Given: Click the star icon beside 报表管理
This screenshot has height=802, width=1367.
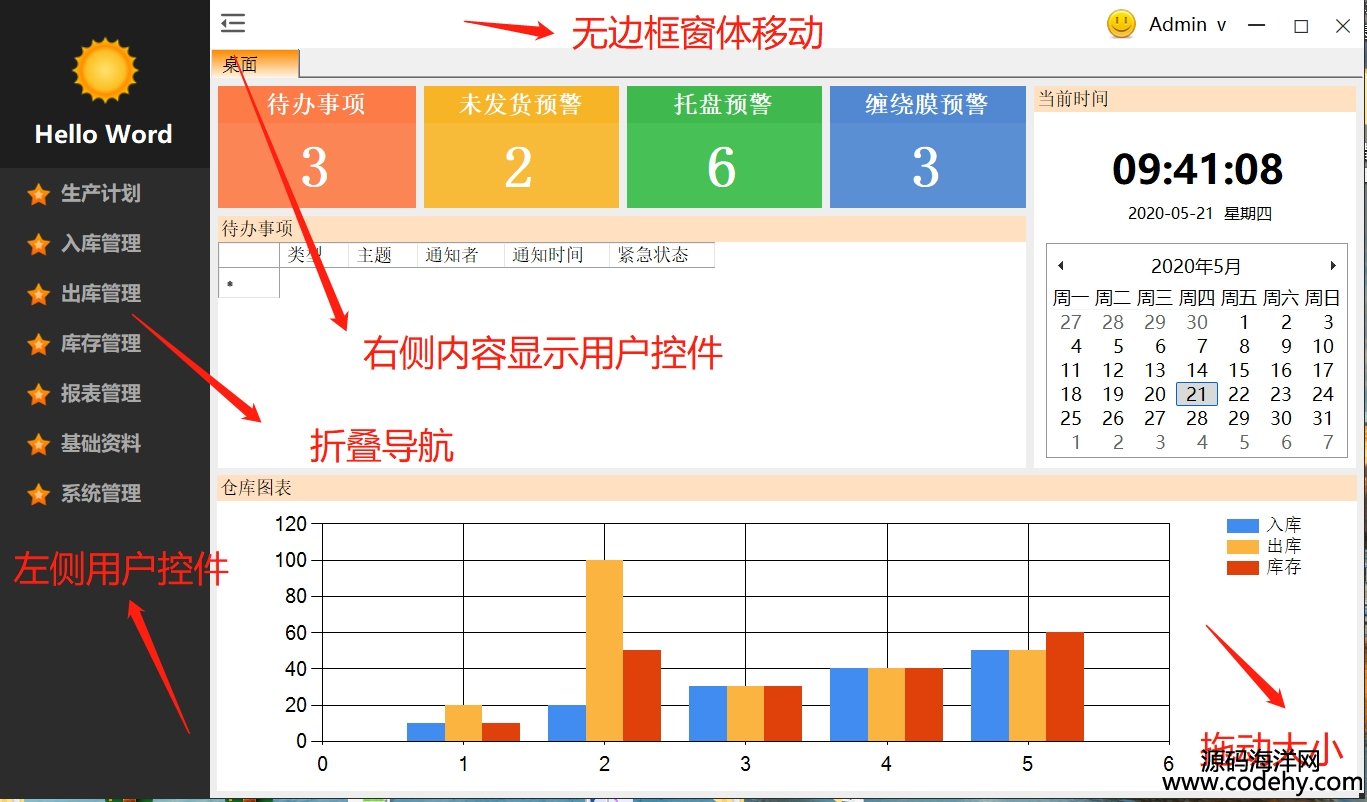Looking at the screenshot, I should 39,394.
